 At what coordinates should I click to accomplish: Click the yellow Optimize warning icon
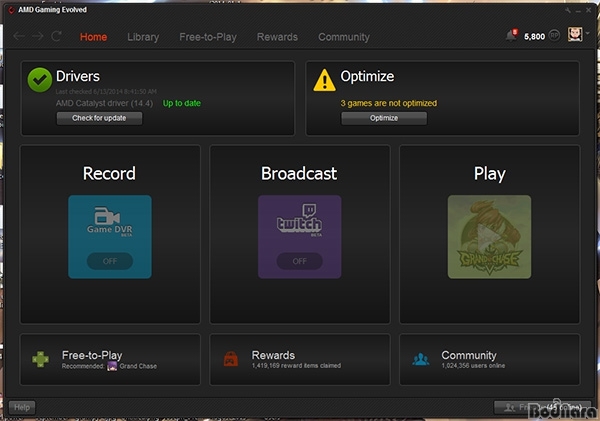coord(324,80)
